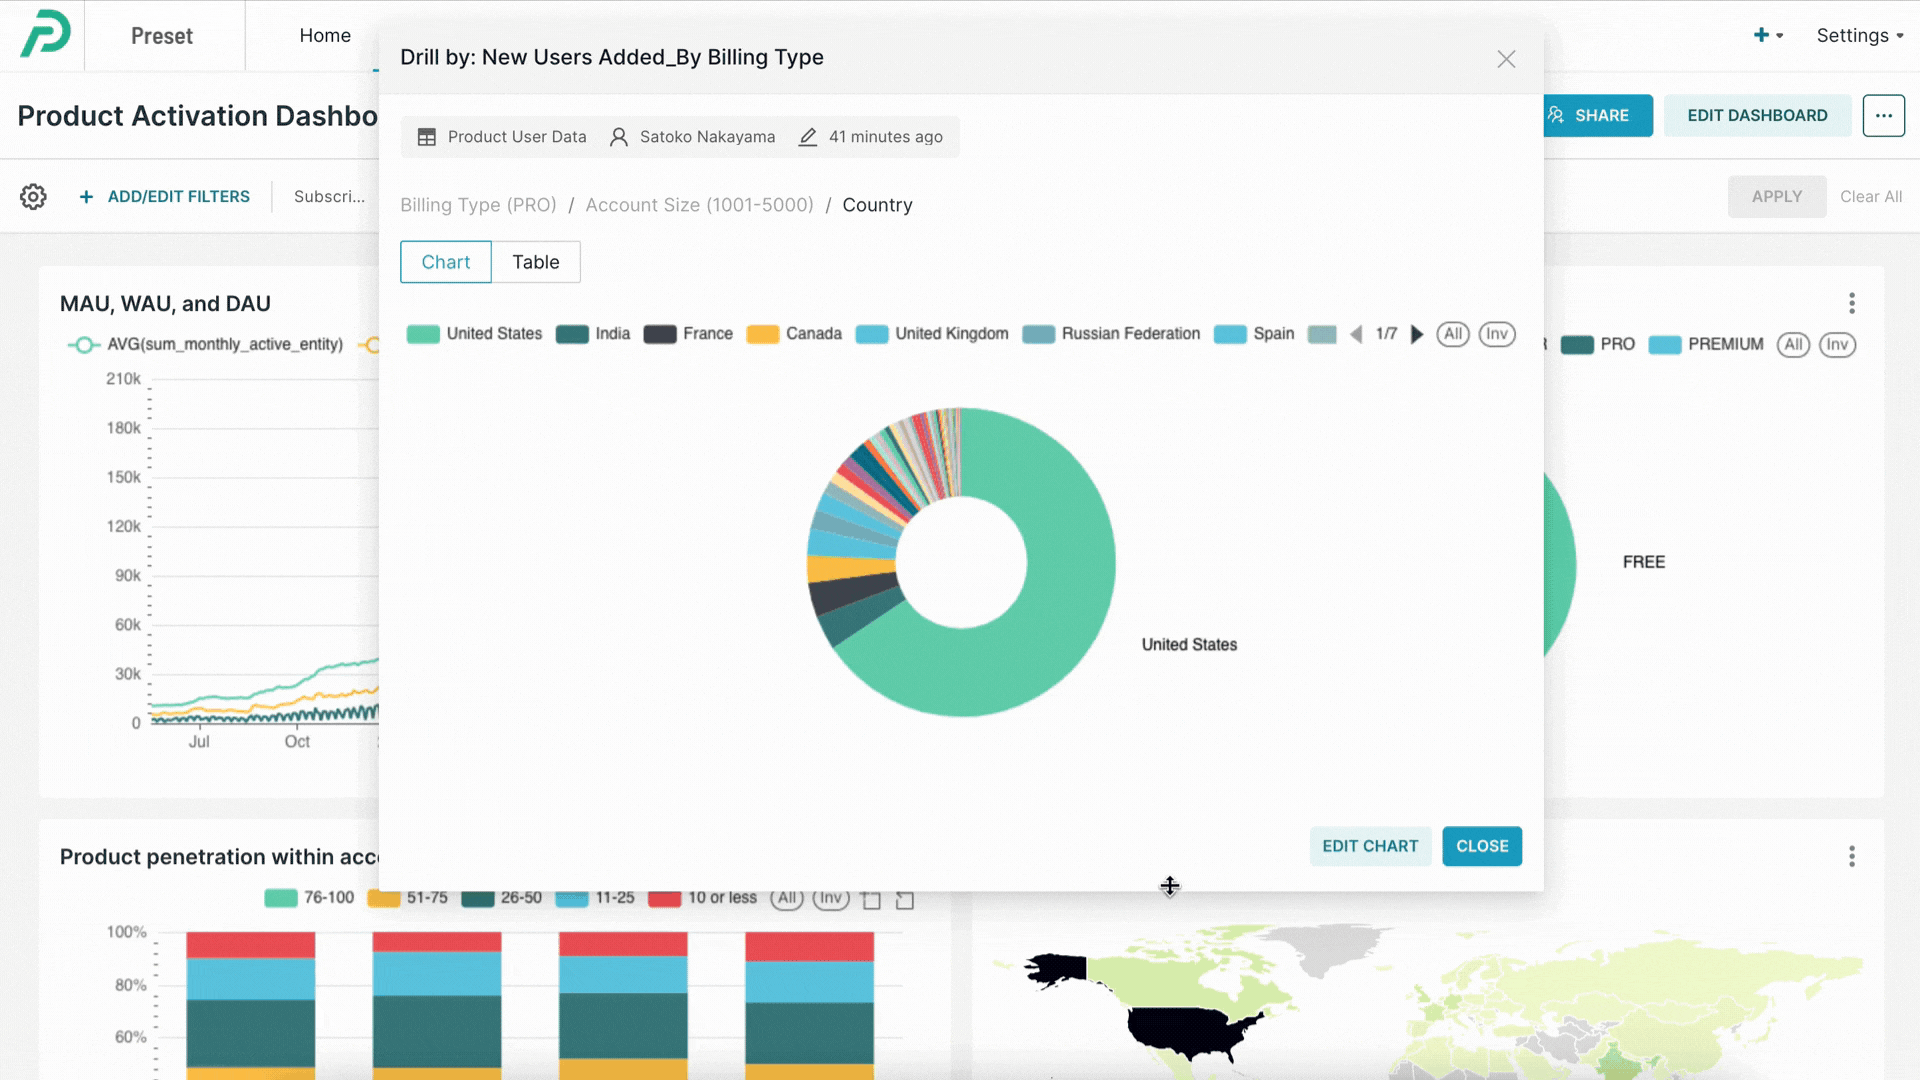Screen dimensions: 1920x1080
Task: Navigate to Billing Type (PRO) breadcrumb
Action: pyautogui.click(x=478, y=205)
